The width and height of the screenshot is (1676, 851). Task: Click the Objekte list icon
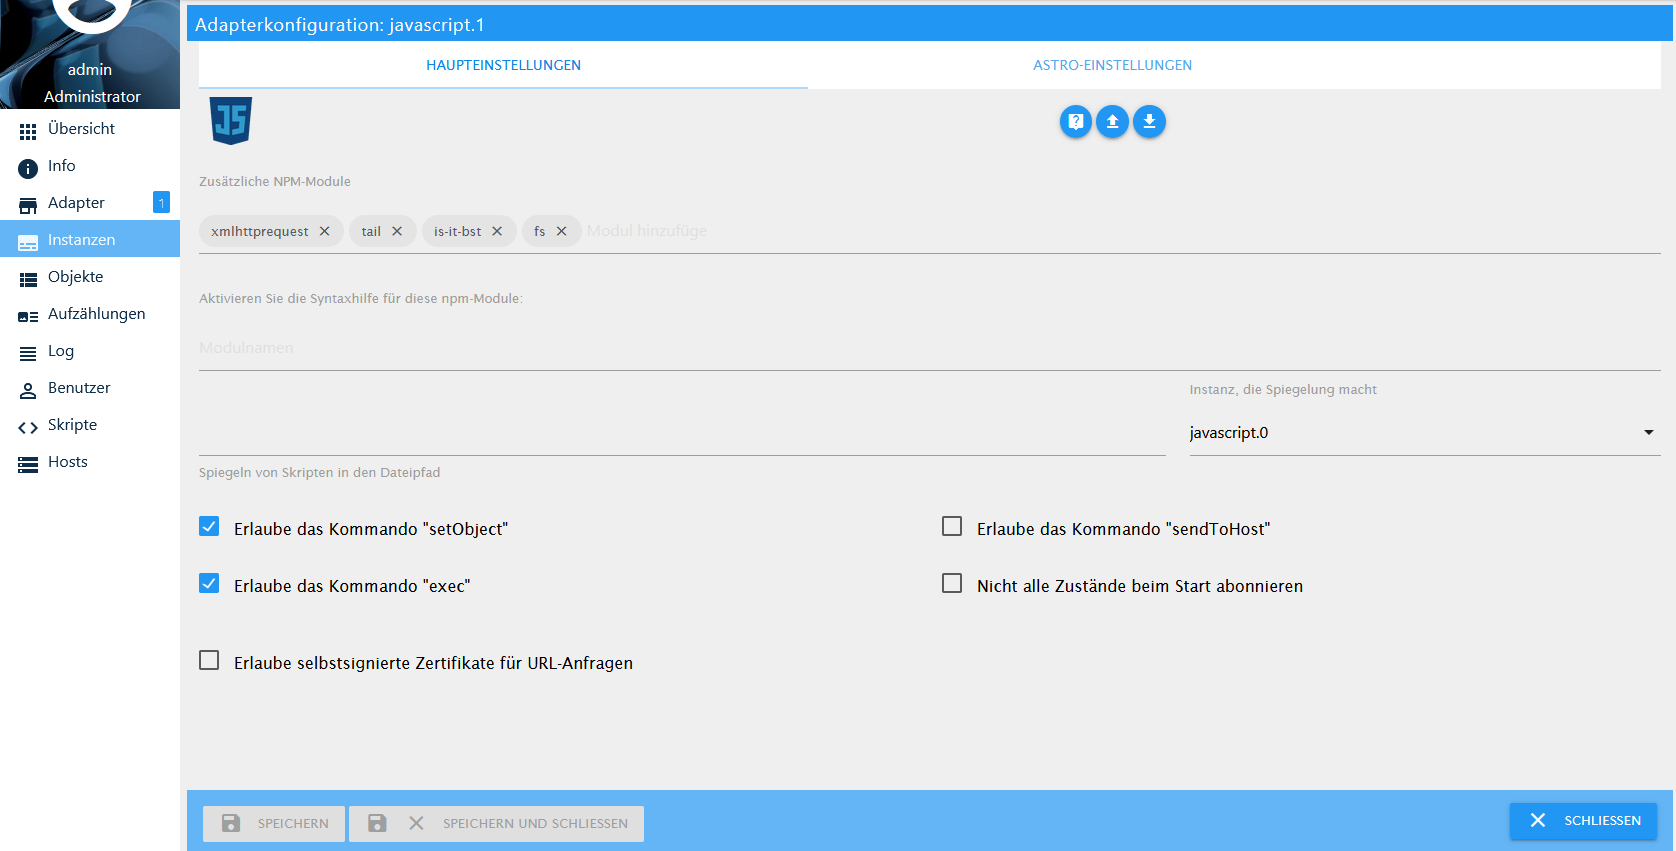coord(28,279)
